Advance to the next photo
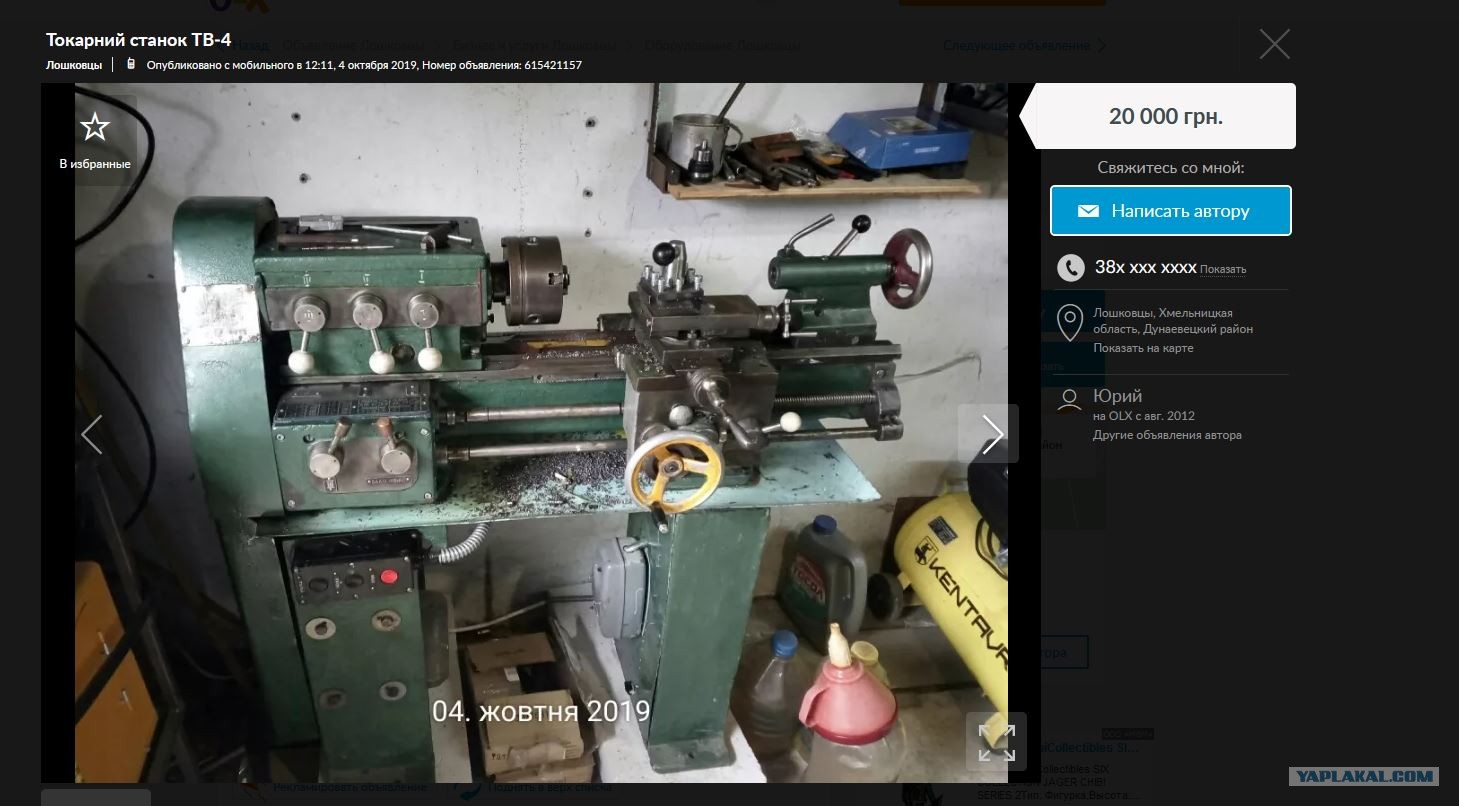Viewport: 1459px width, 806px height. coord(990,434)
